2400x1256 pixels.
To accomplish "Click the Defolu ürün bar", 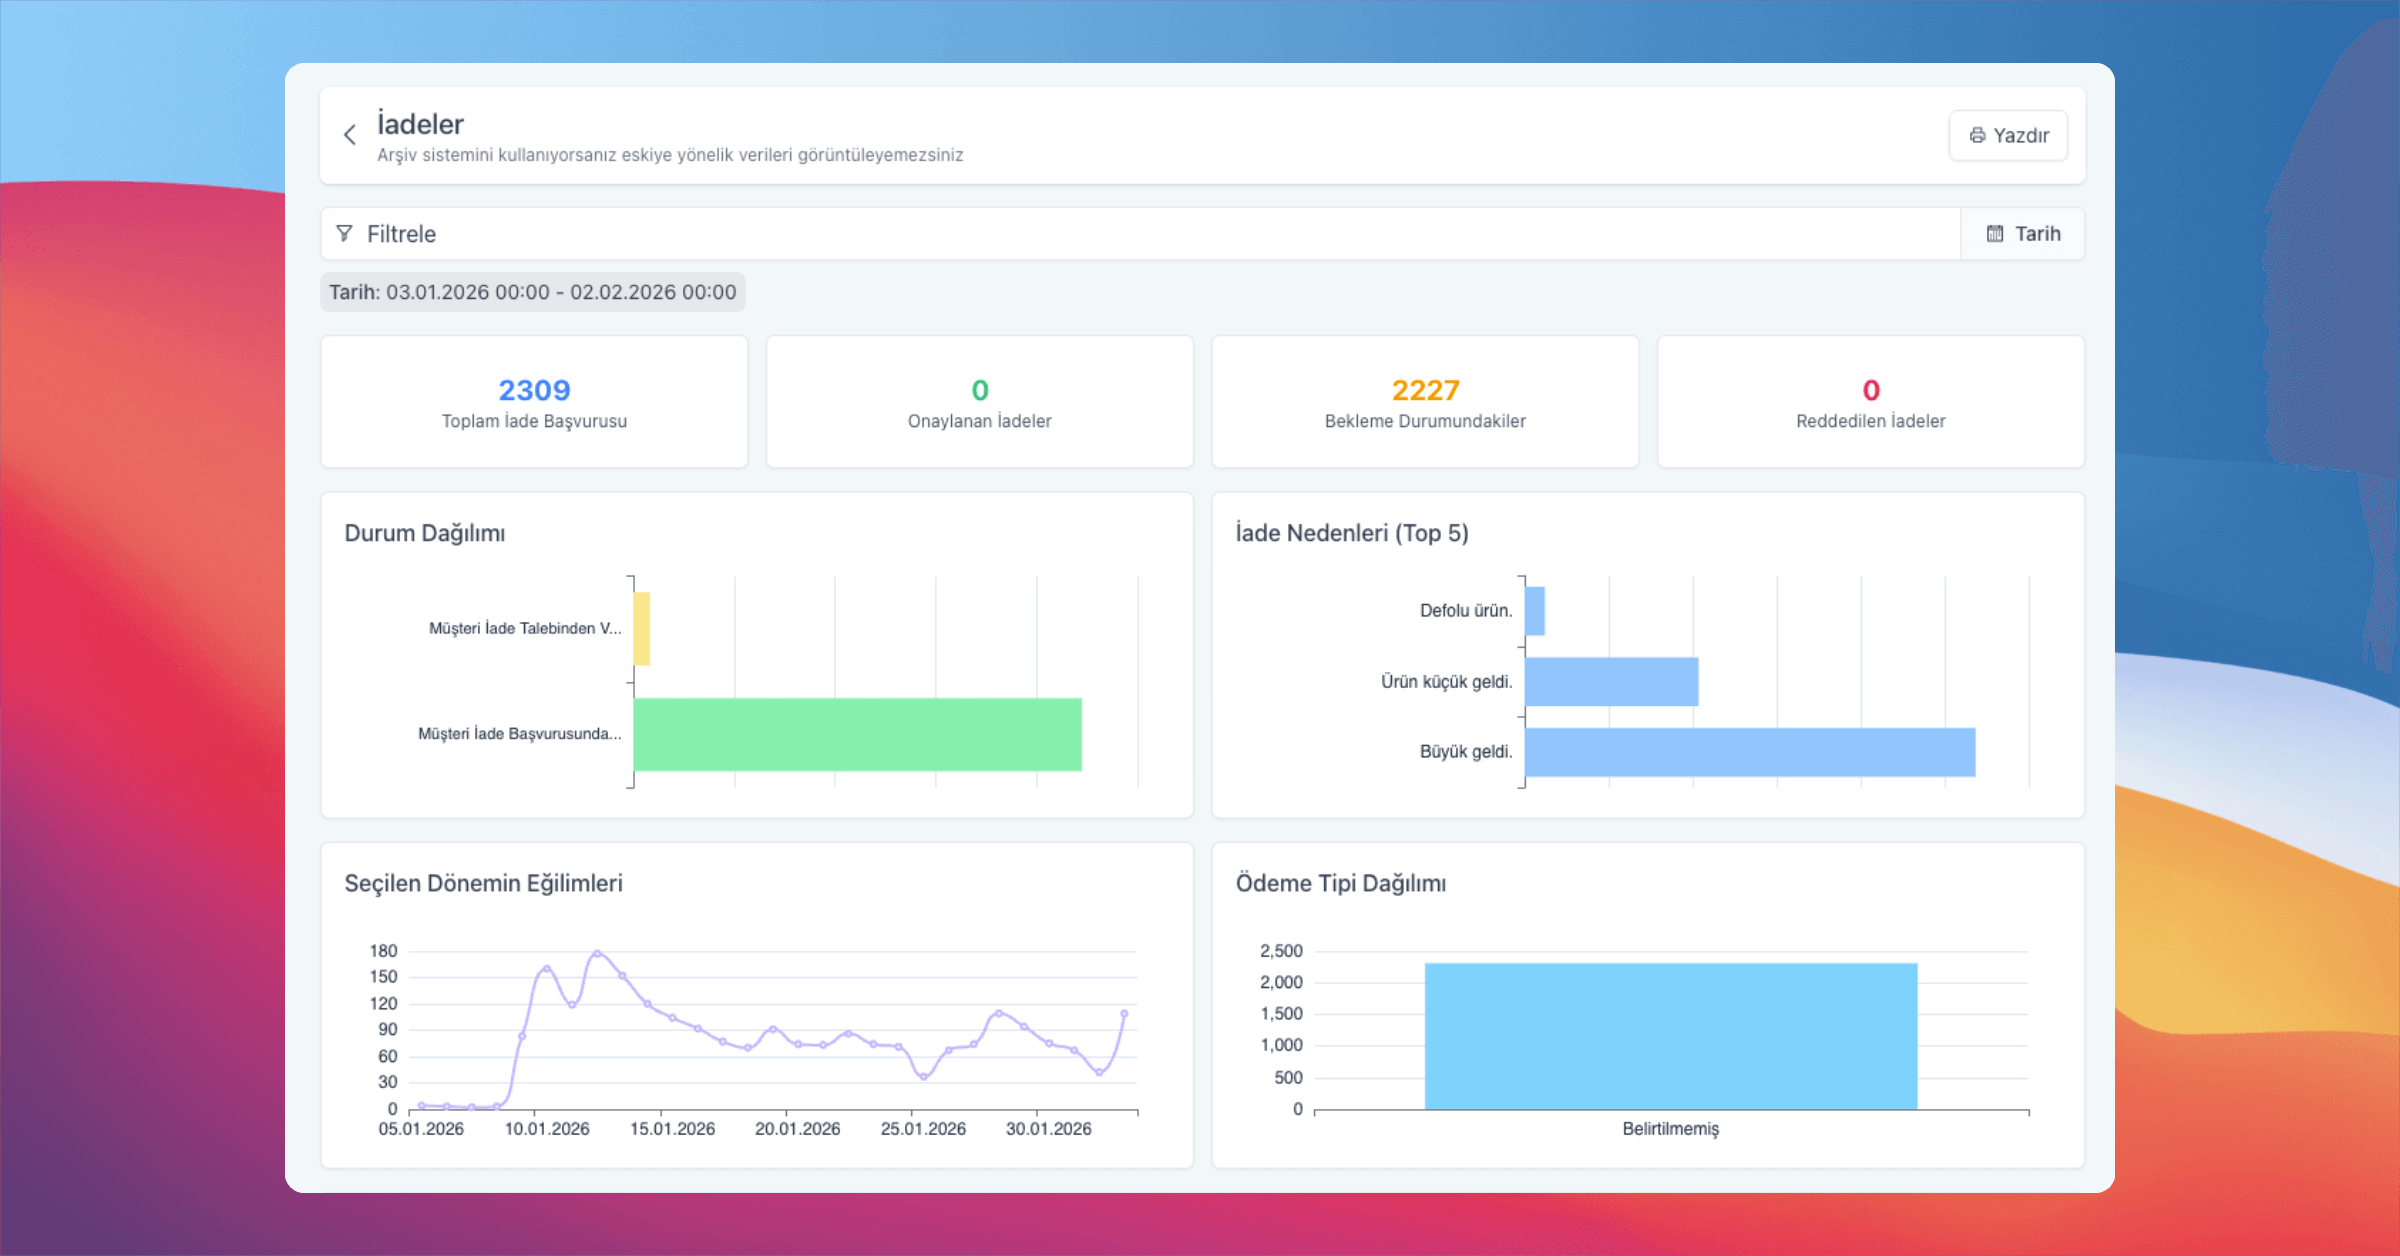I will pyautogui.click(x=1535, y=610).
